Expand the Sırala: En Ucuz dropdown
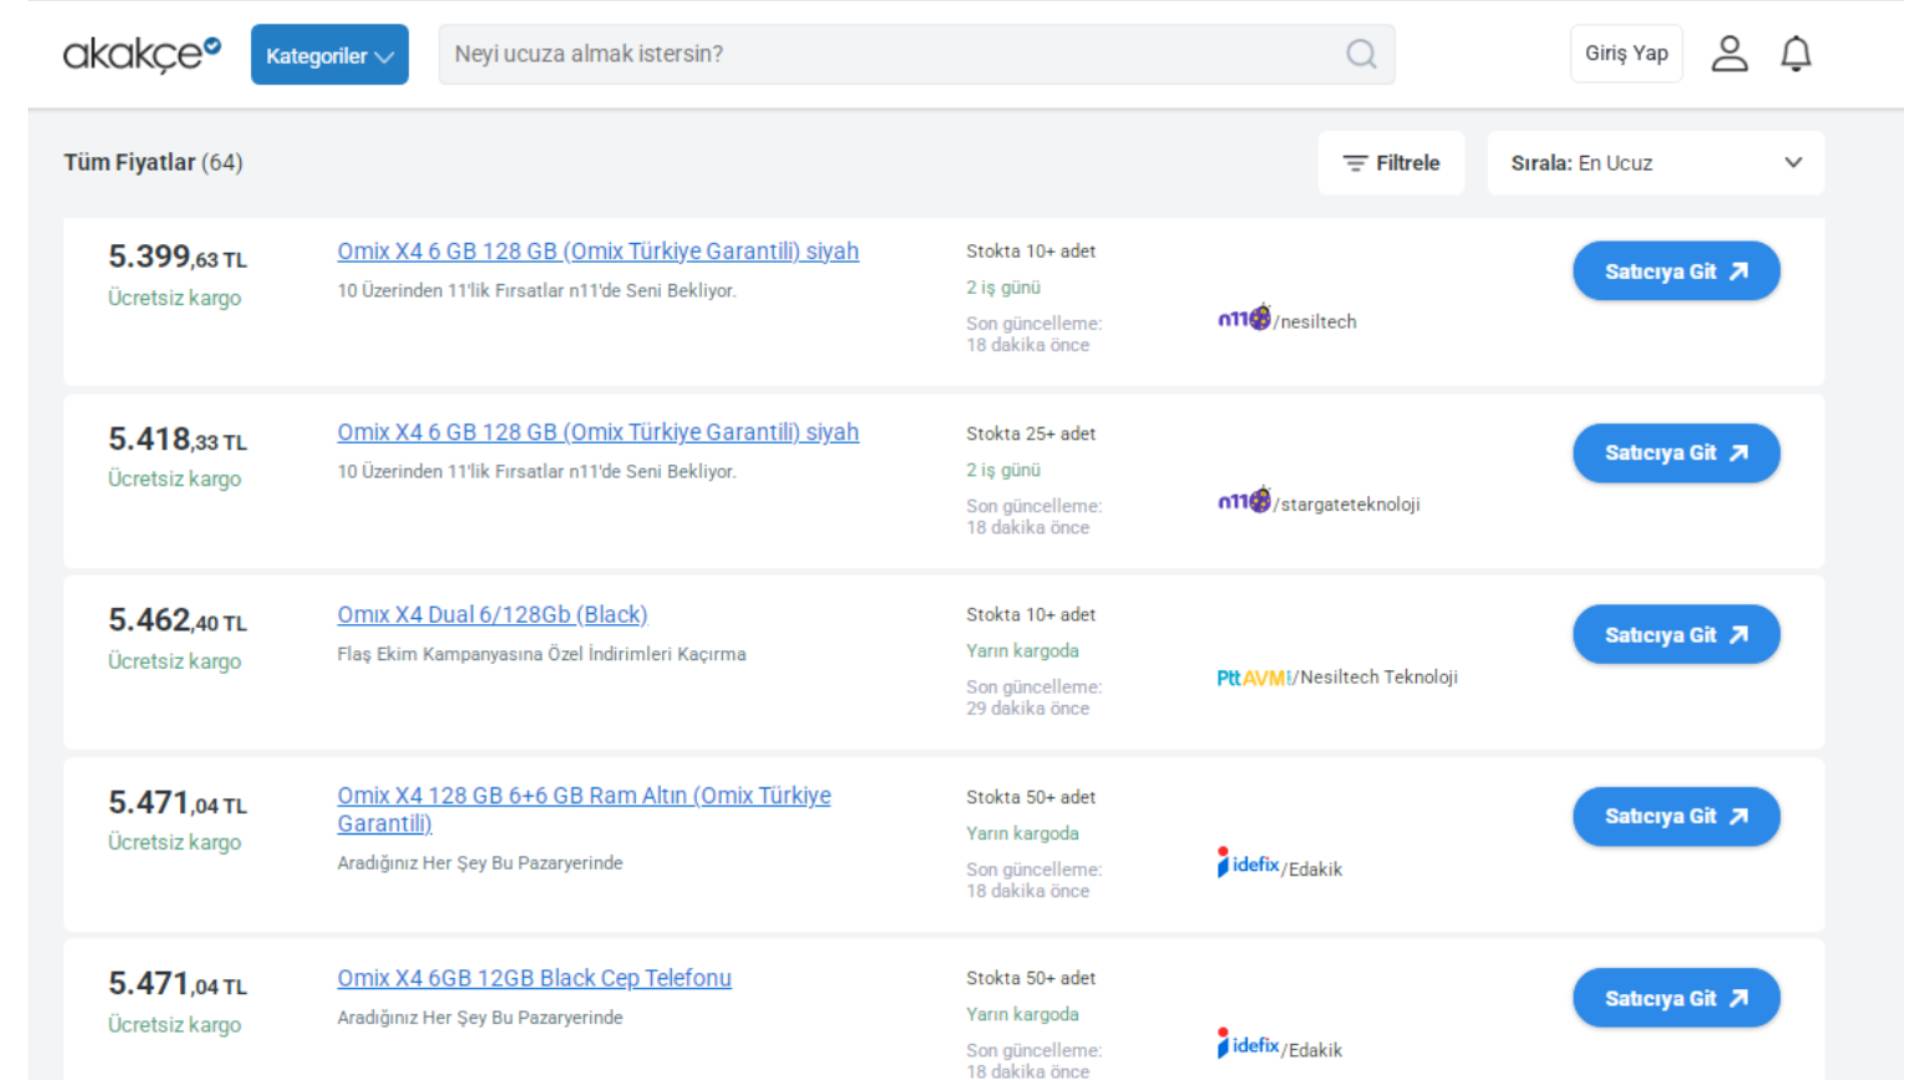1920x1080 pixels. click(x=1655, y=163)
